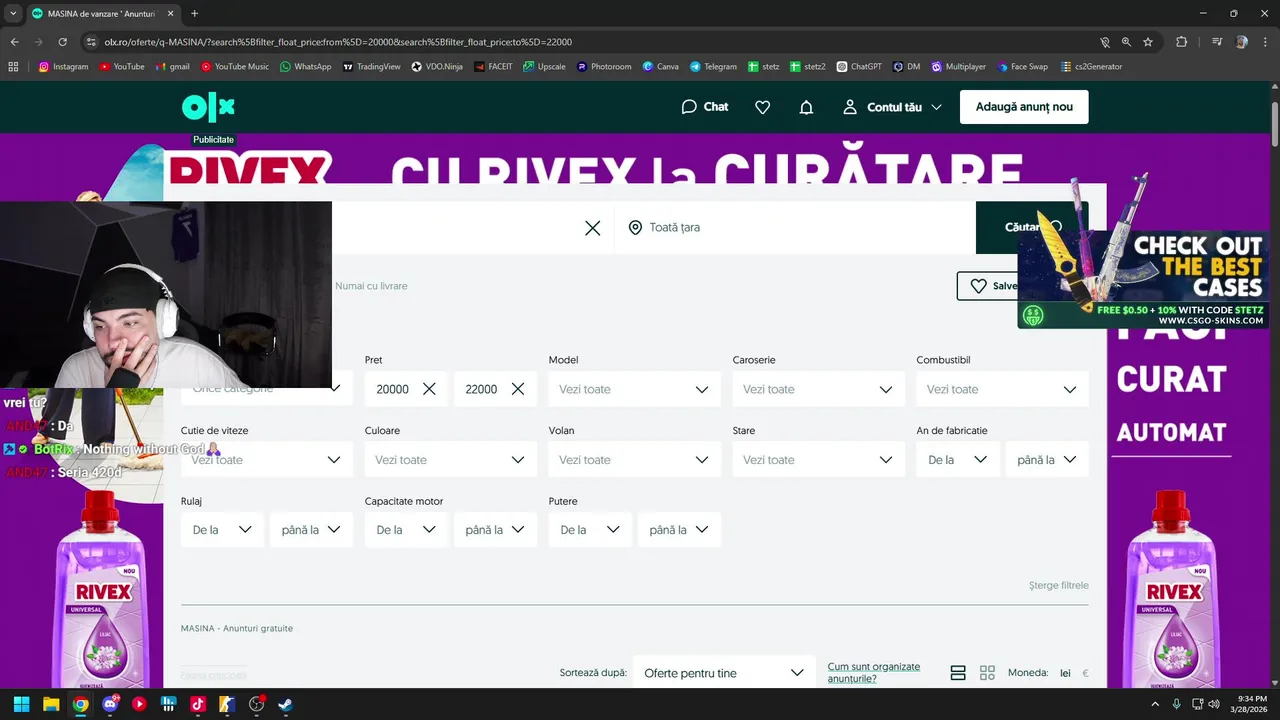Switch to list view layout
Screen dimensions: 1280x720
pos(957,673)
